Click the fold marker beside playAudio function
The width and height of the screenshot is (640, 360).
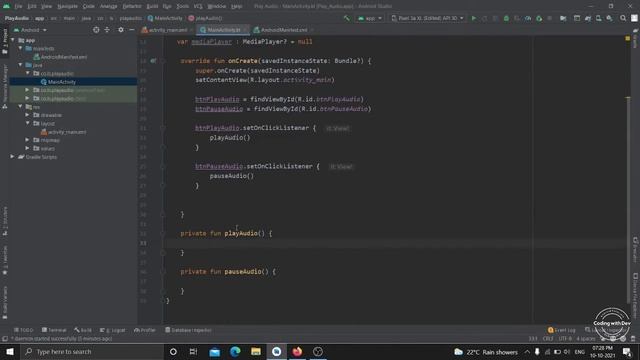coord(163,233)
